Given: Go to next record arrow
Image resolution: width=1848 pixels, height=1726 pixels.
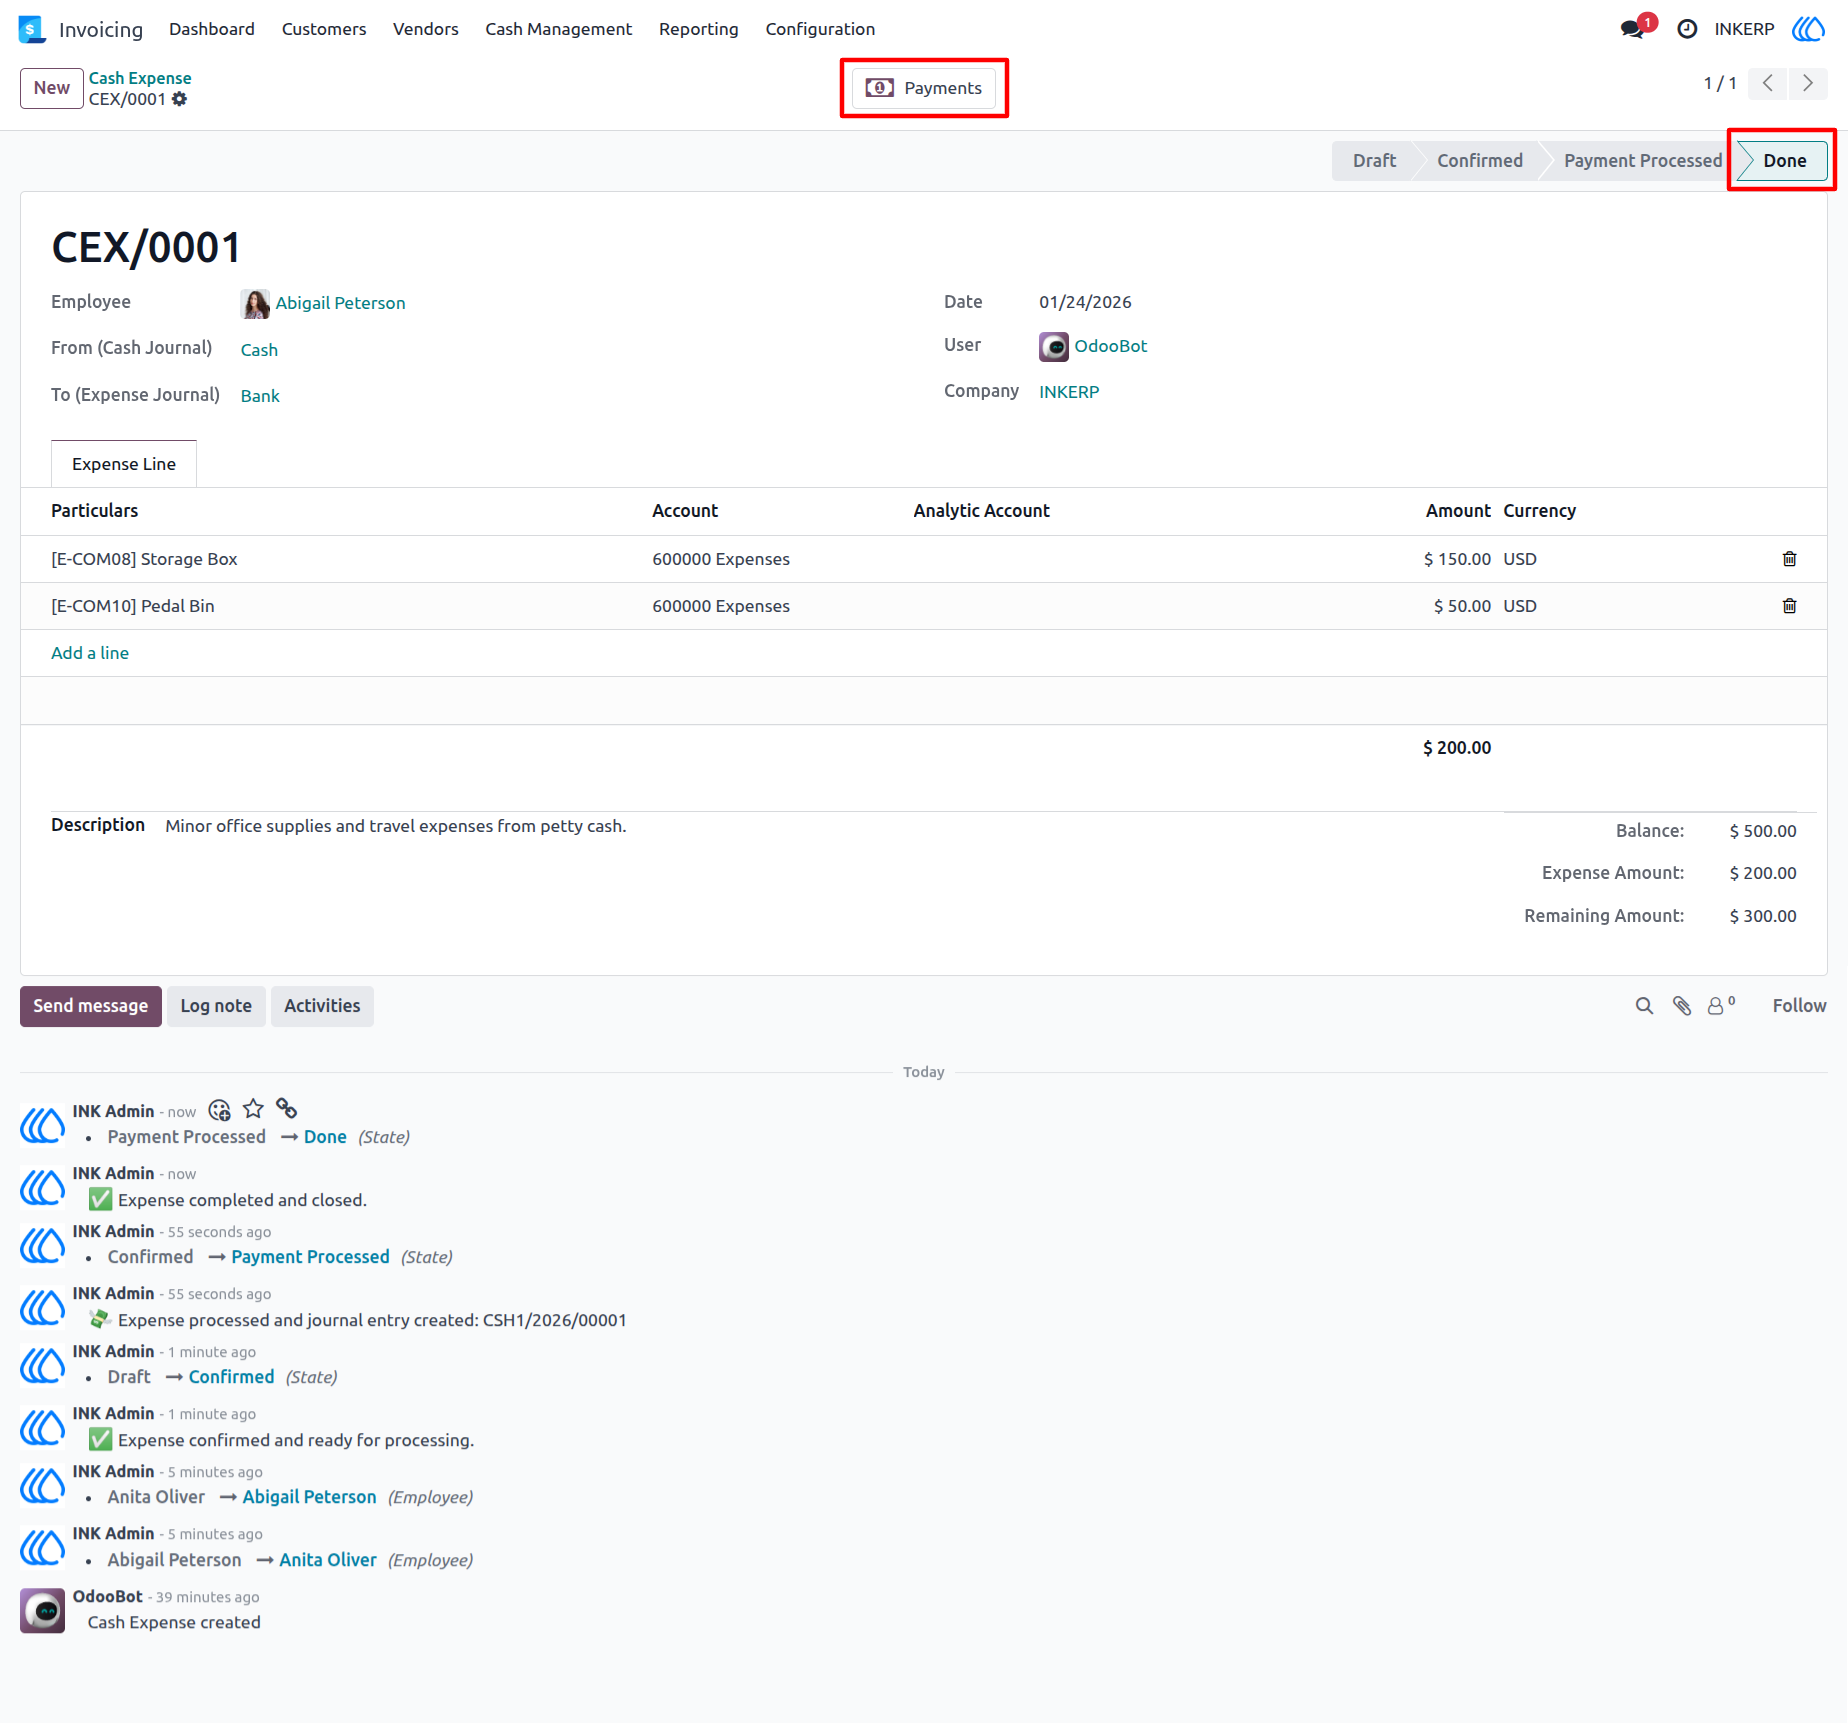Looking at the screenshot, I should 1807,84.
